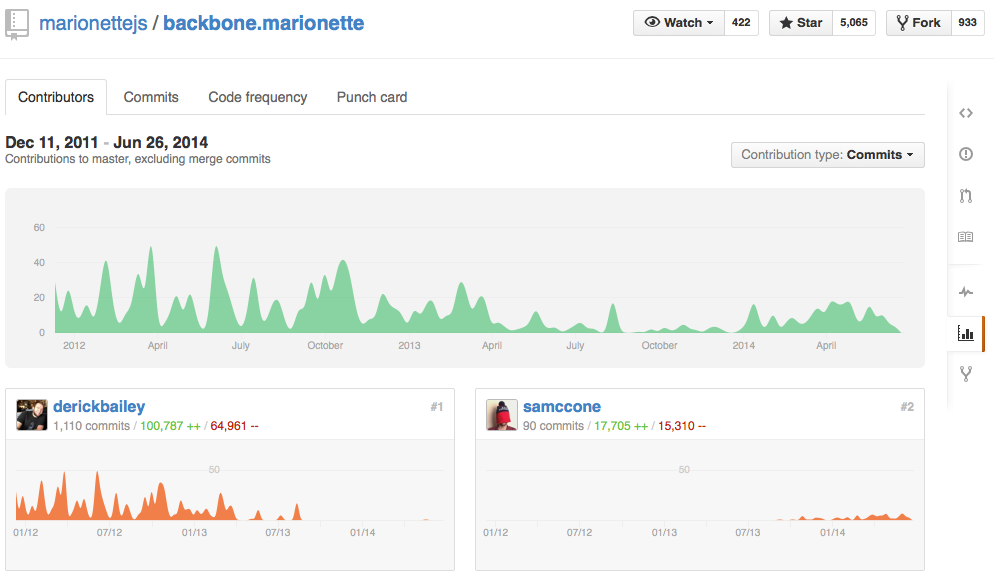
Task: Click the '17,705 ++' additions text
Action: click(621, 426)
